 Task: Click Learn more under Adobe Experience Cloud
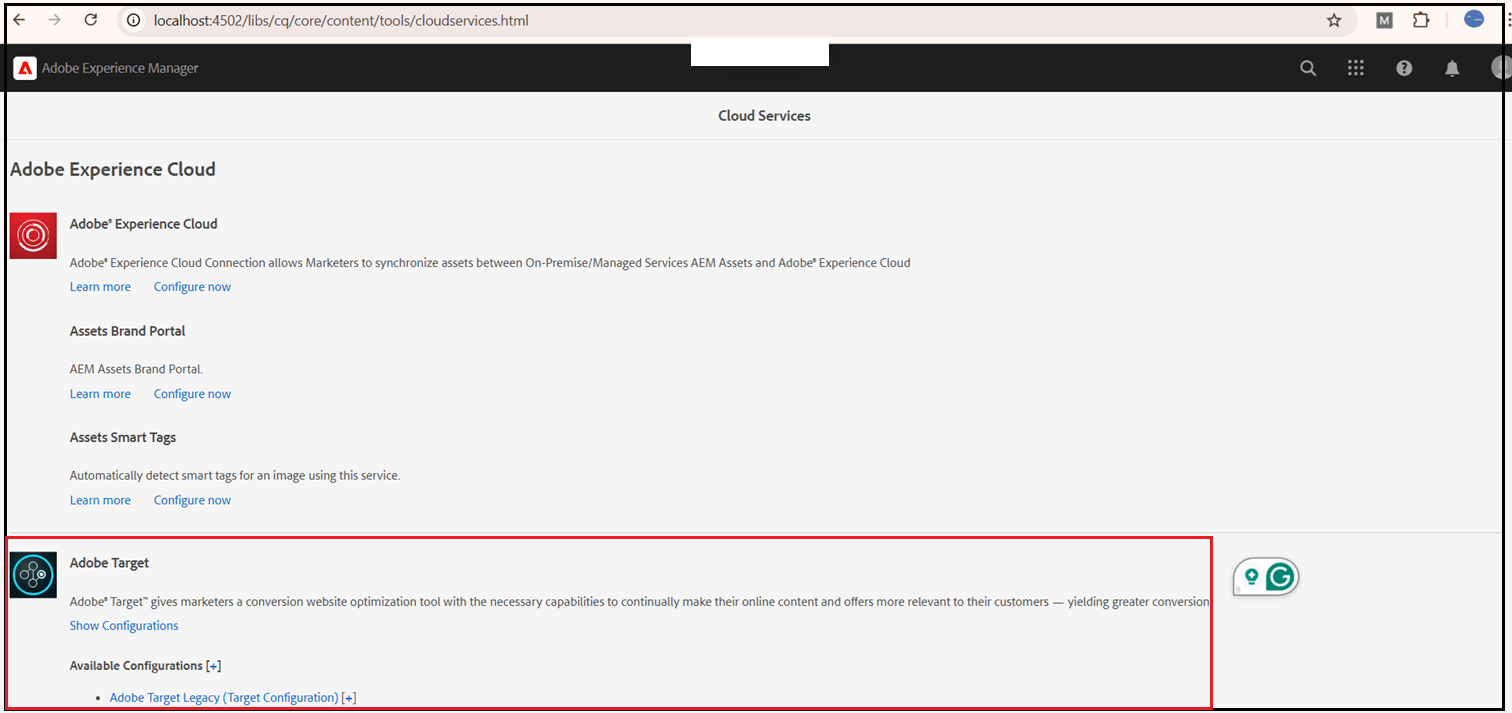pos(100,287)
